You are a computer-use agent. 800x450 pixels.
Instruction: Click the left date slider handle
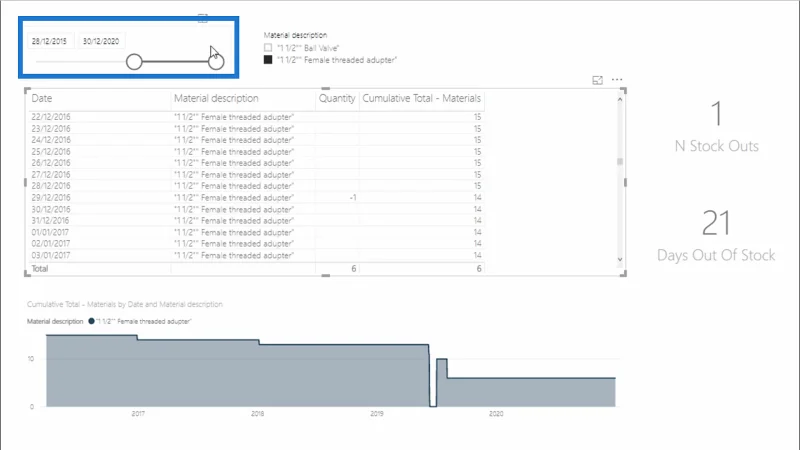click(134, 62)
